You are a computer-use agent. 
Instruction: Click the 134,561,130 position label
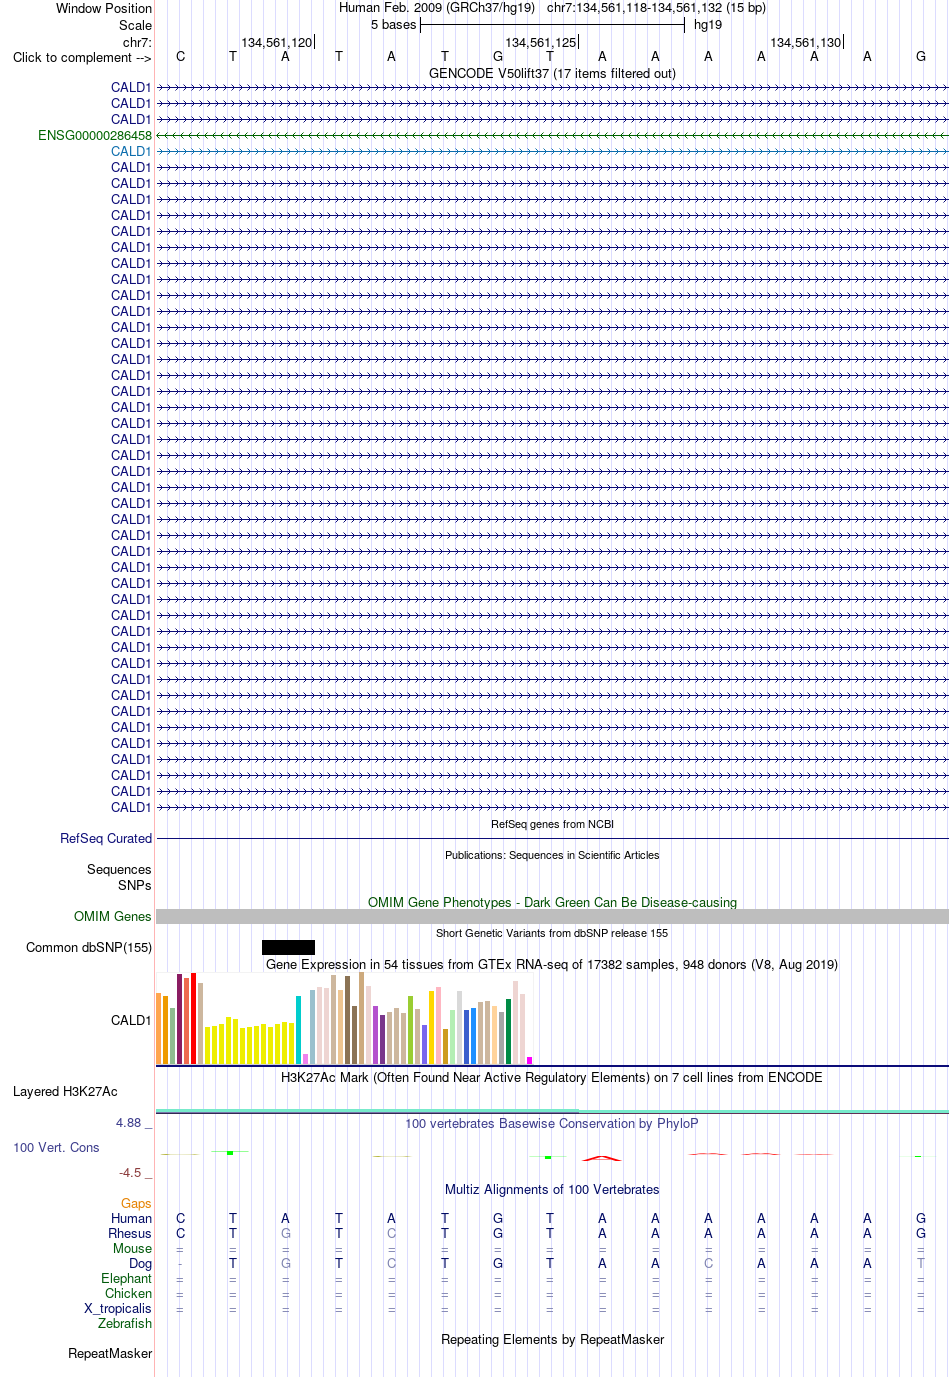pyautogui.click(x=806, y=42)
